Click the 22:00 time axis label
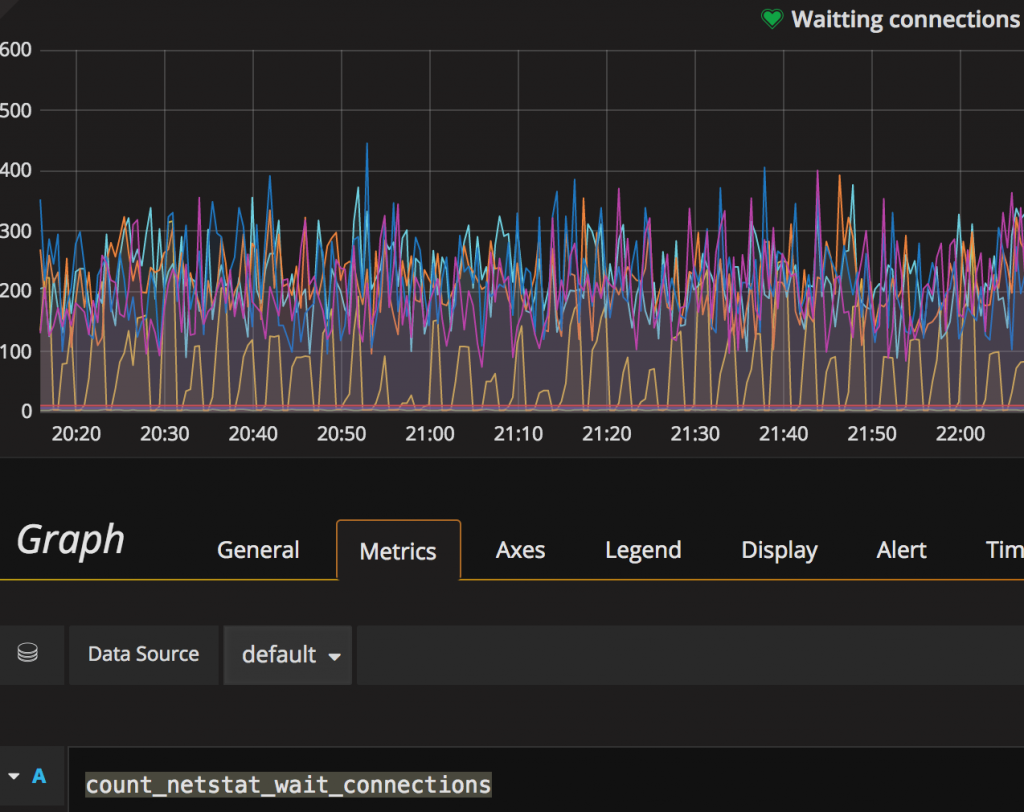1024x812 pixels. [960, 434]
